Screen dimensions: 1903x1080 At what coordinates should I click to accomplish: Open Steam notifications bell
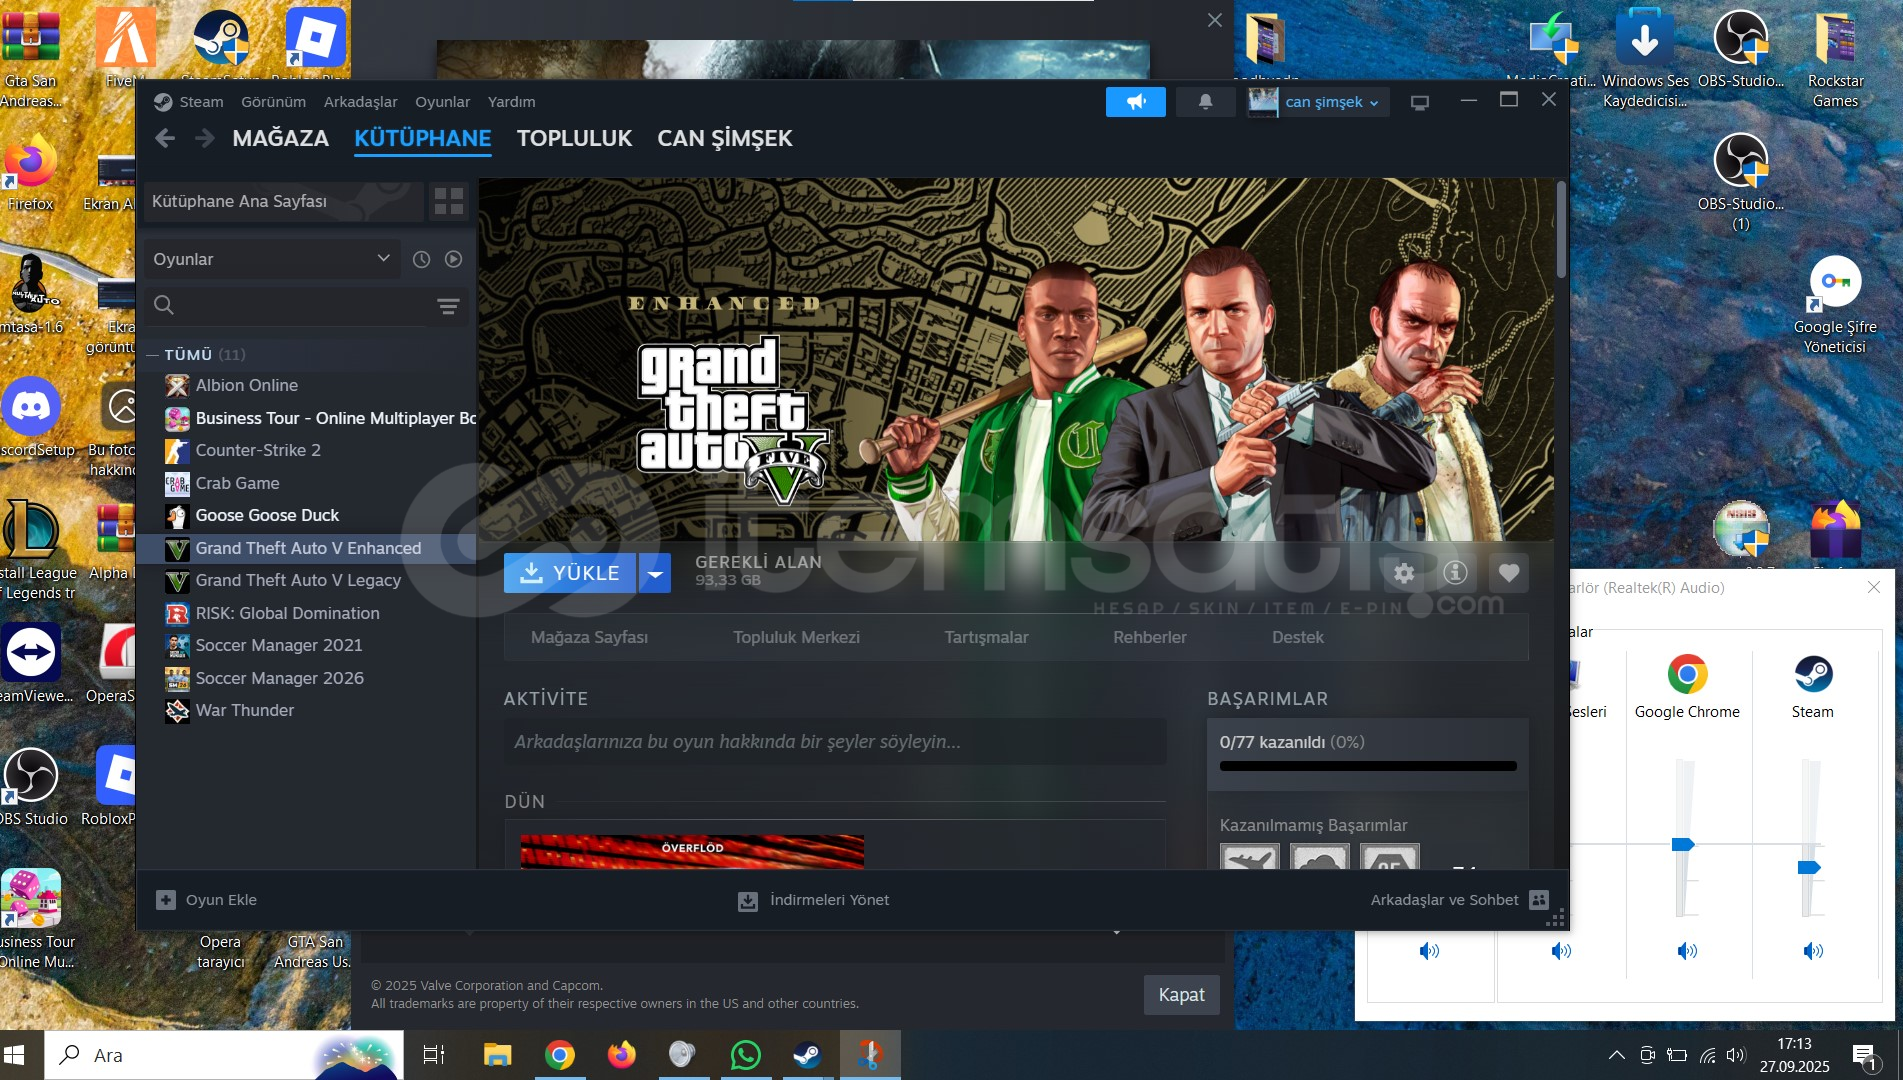(x=1205, y=102)
